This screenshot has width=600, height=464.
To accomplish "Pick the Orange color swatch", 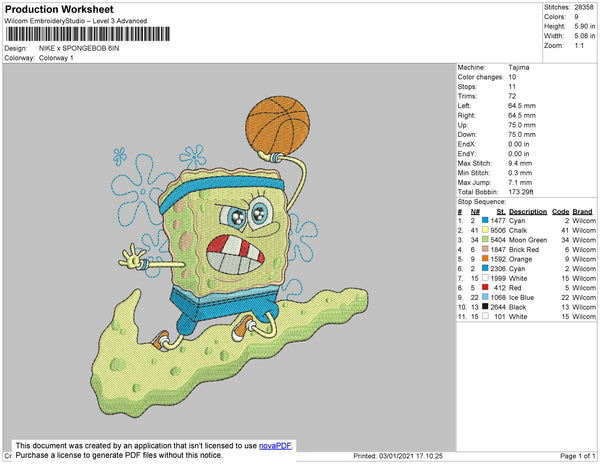I will [485, 259].
